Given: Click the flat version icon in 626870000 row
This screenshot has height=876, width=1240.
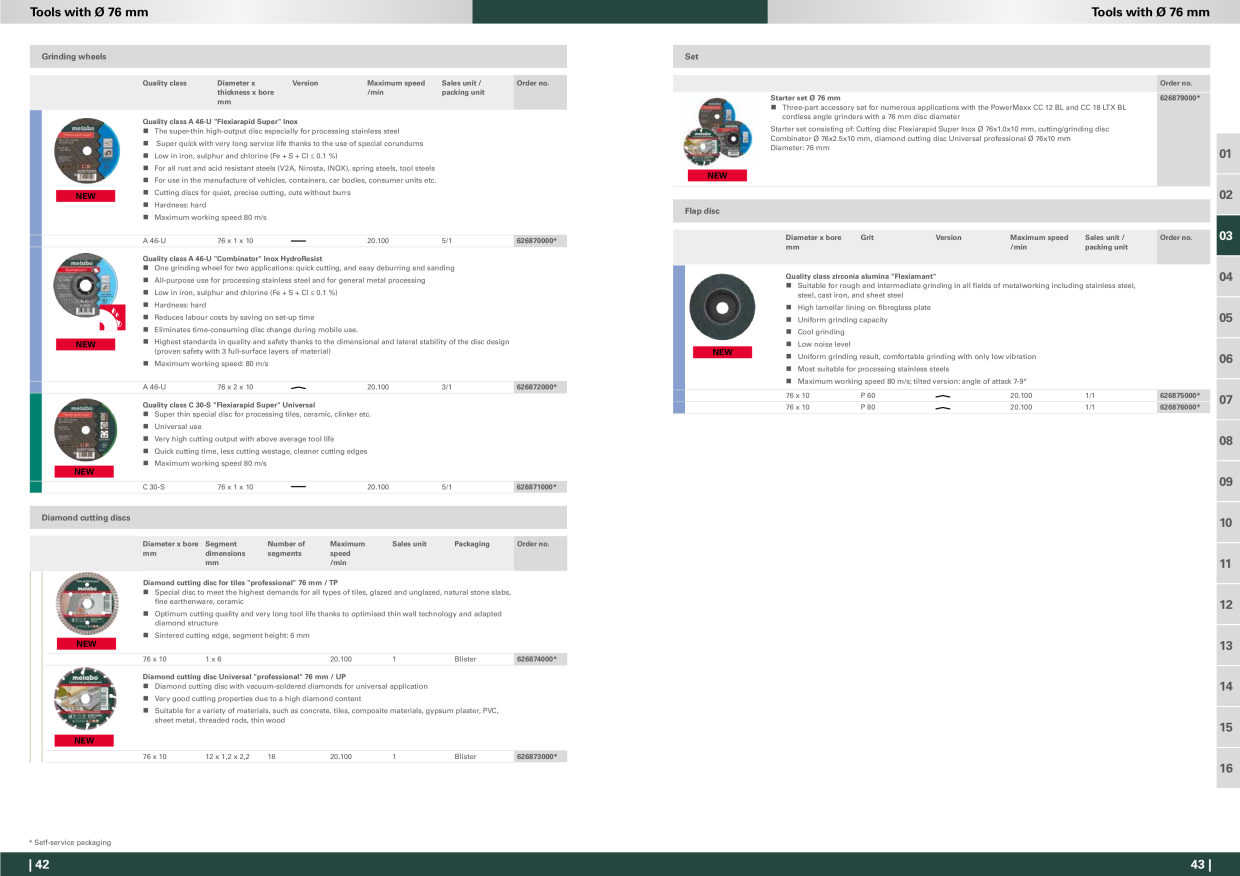Looking at the screenshot, I should click(298, 241).
